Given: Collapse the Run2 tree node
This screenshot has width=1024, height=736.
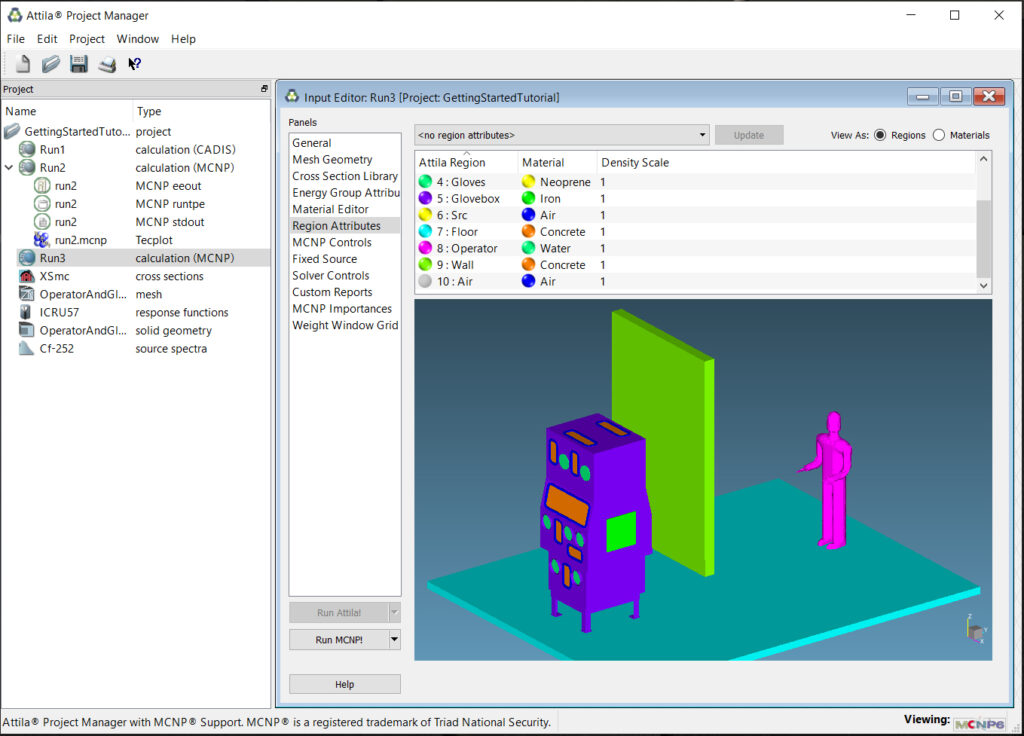Looking at the screenshot, I should [9, 167].
